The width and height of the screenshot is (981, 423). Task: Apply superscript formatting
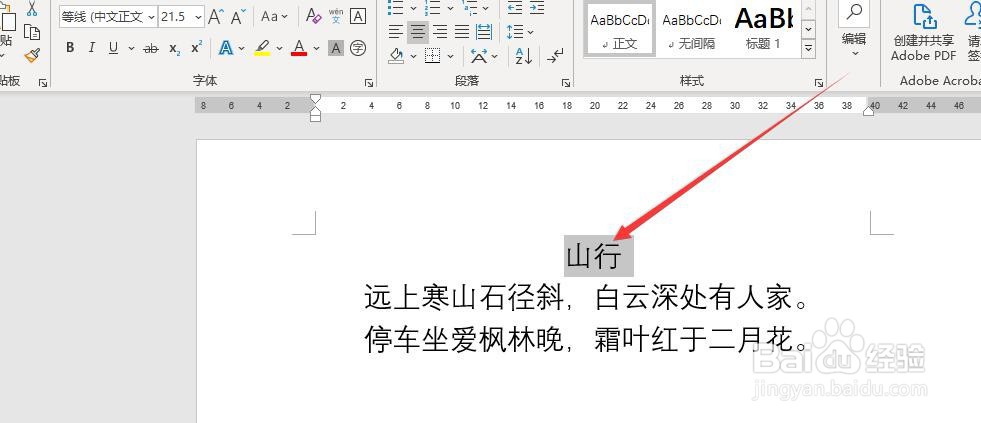click(x=196, y=48)
